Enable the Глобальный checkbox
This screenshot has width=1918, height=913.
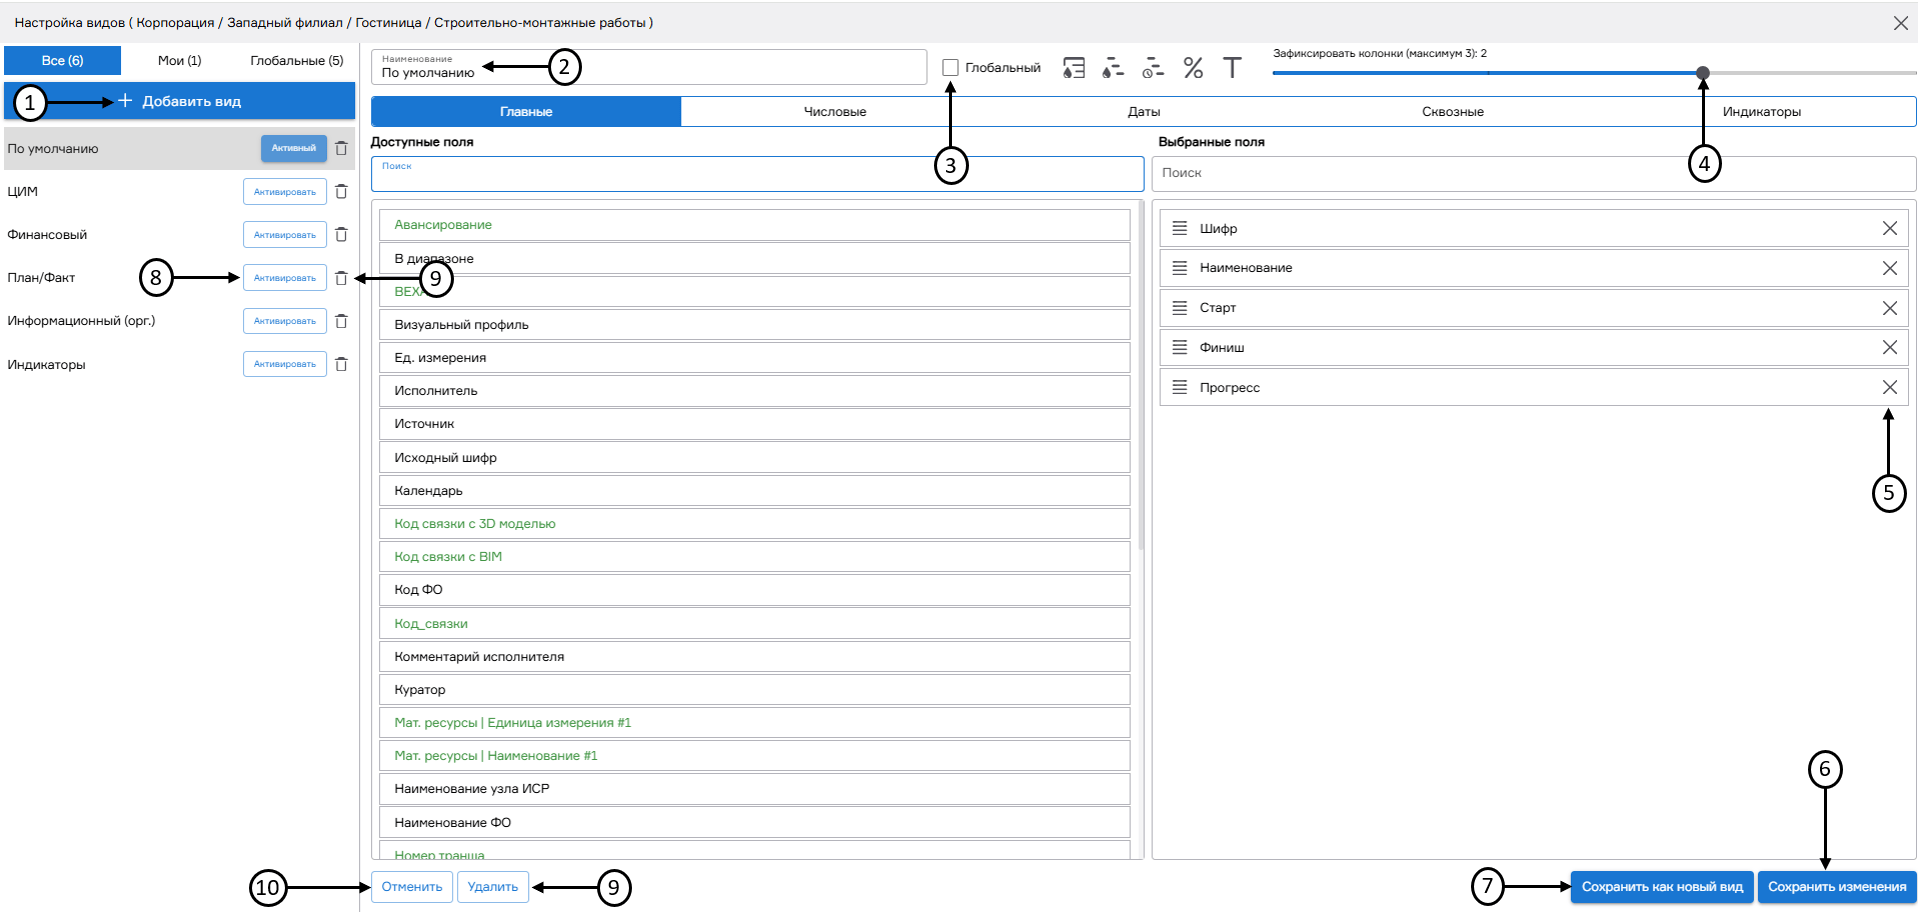(950, 68)
